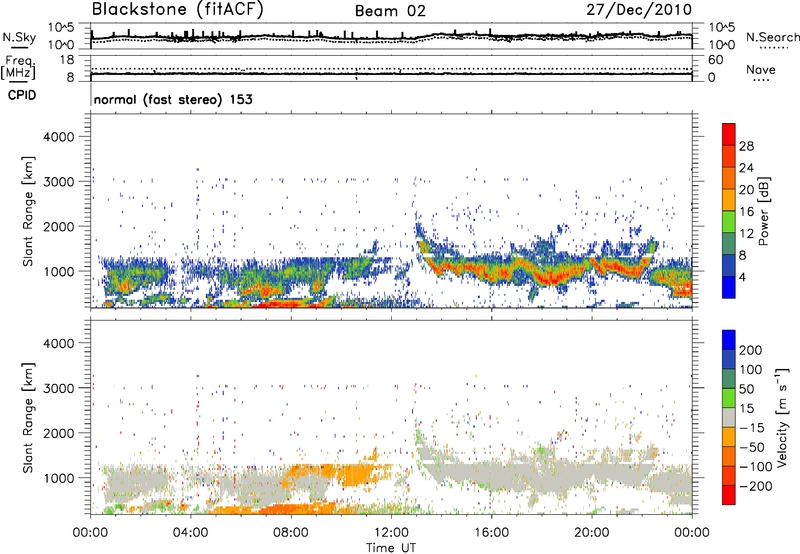The image size is (800, 554).
Task: Click the '2000' tick of the velocity panel
Action: pyautogui.click(x=59, y=433)
